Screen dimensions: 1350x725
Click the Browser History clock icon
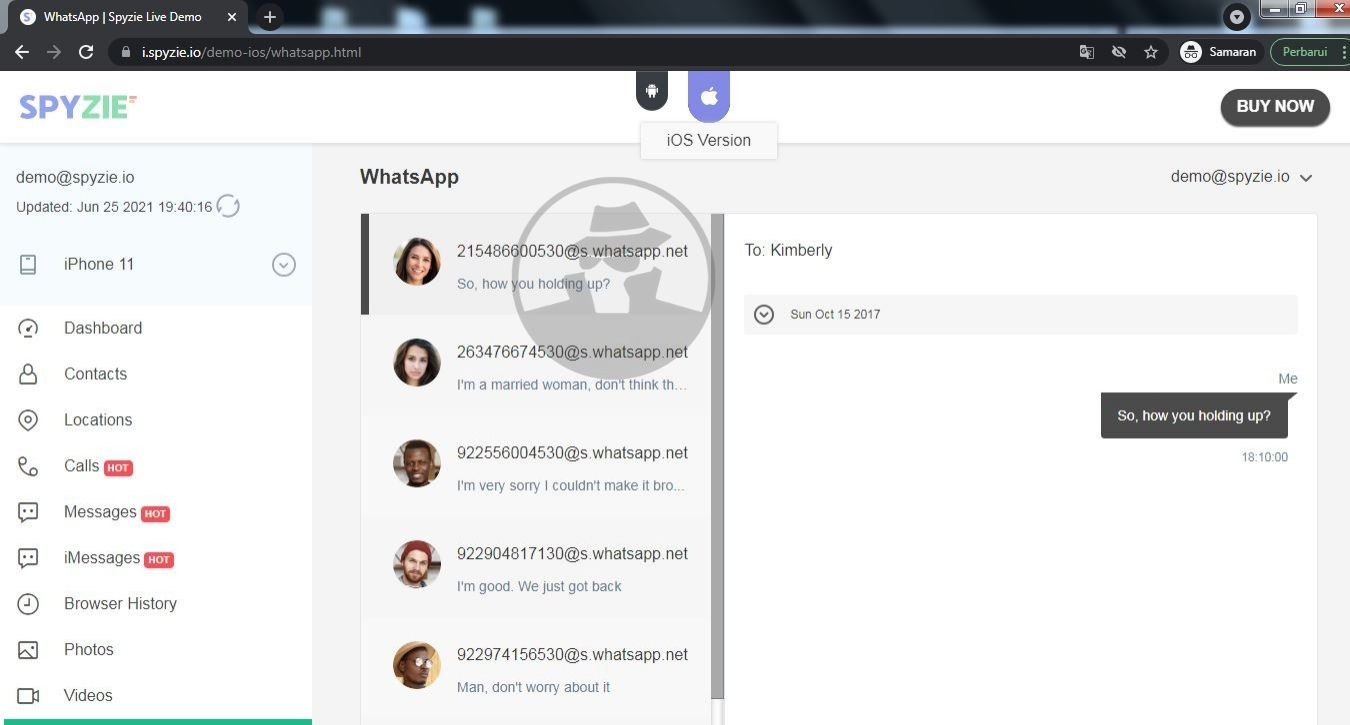[x=28, y=604]
